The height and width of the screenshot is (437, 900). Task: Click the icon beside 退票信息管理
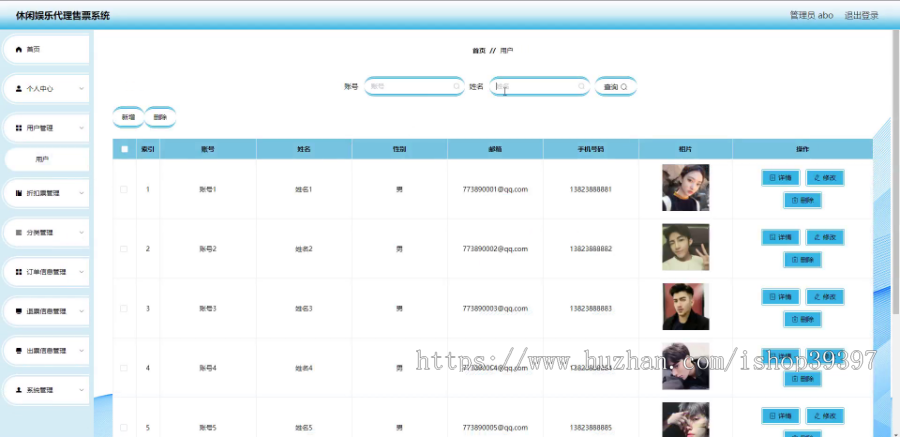coord(18,311)
